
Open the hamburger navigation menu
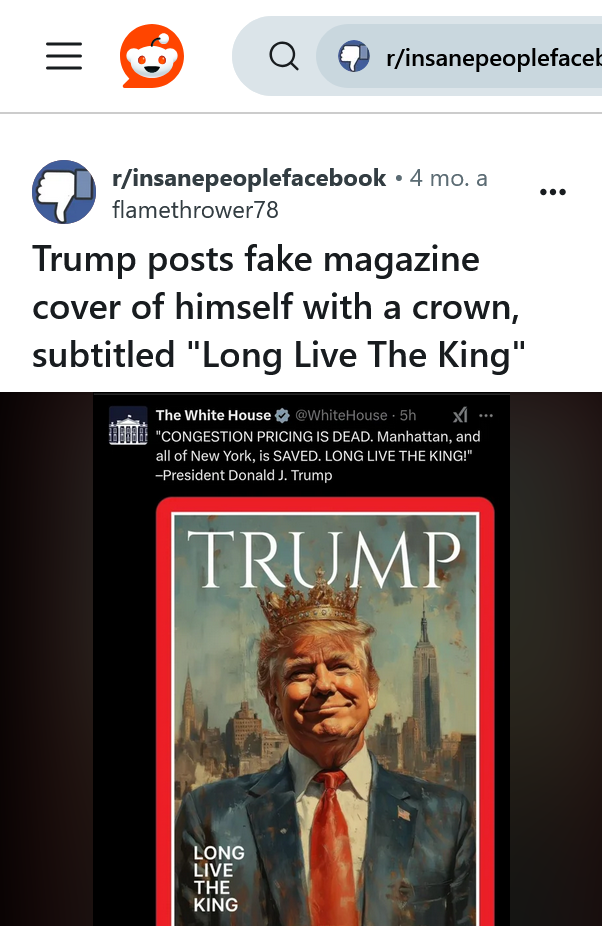(64, 56)
